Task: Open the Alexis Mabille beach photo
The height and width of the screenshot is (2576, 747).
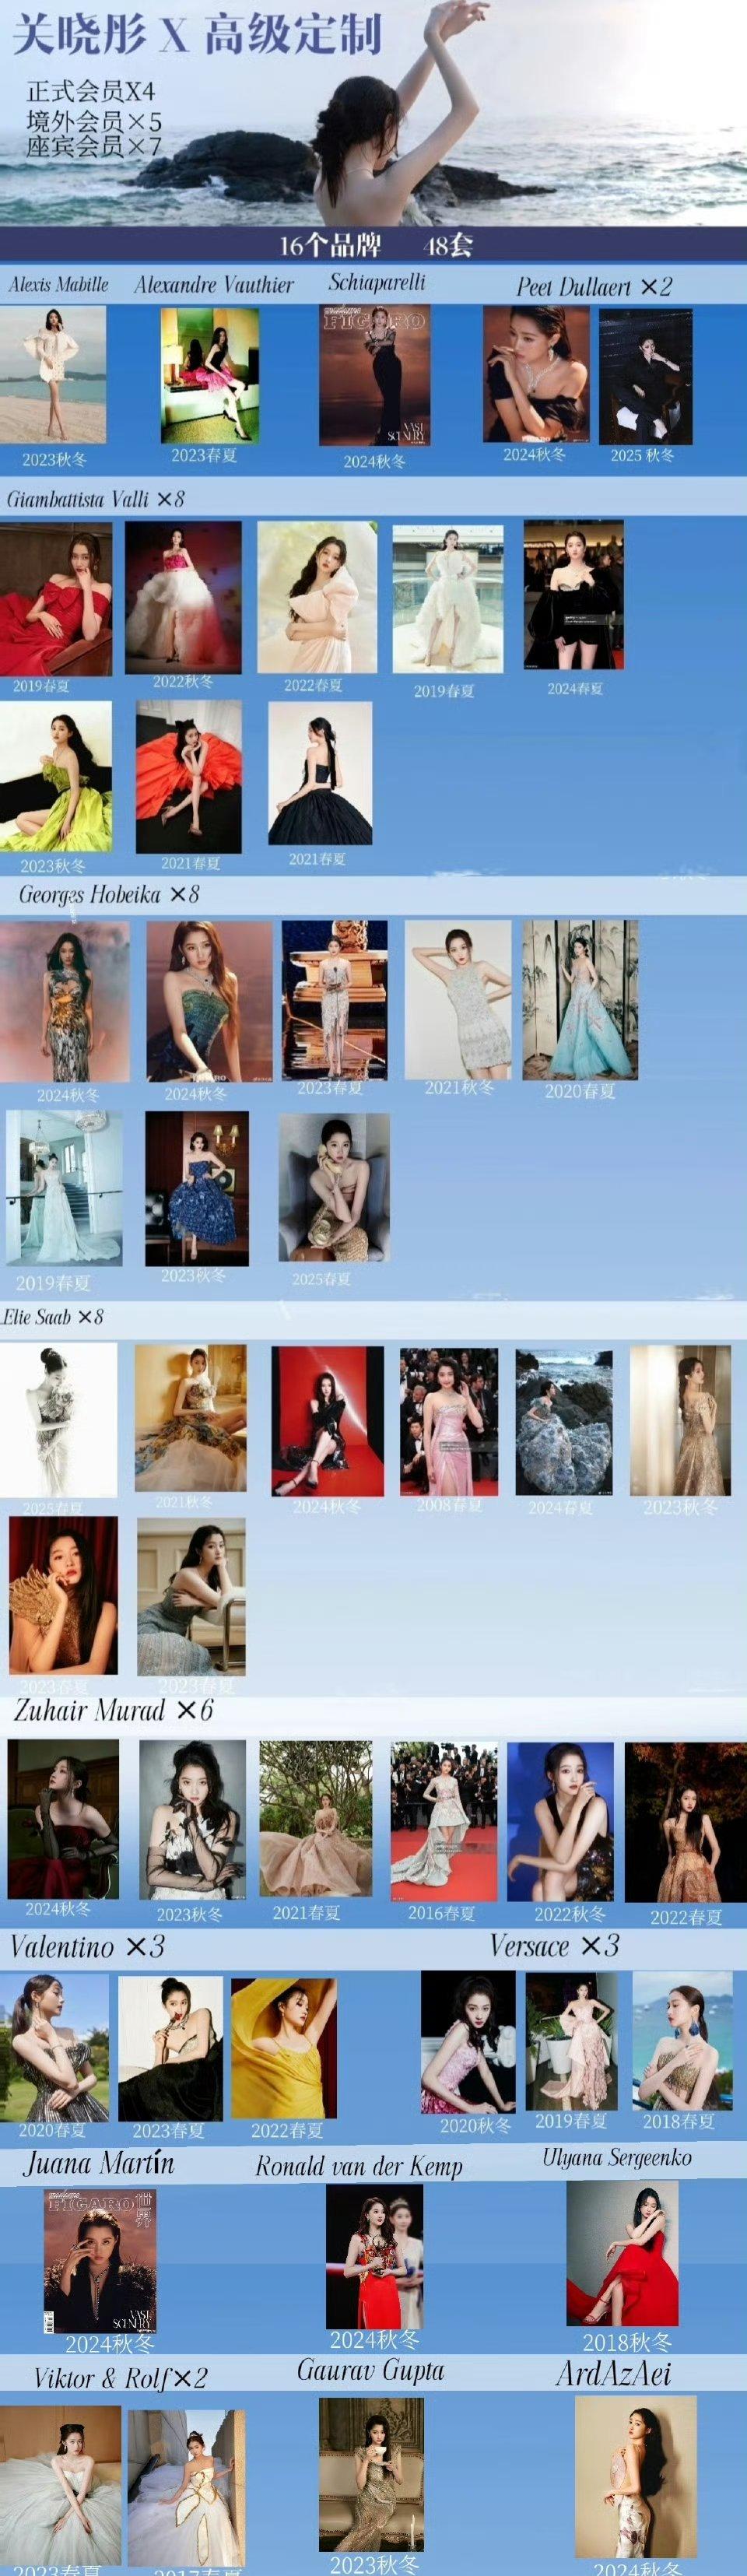Action: (x=53, y=374)
